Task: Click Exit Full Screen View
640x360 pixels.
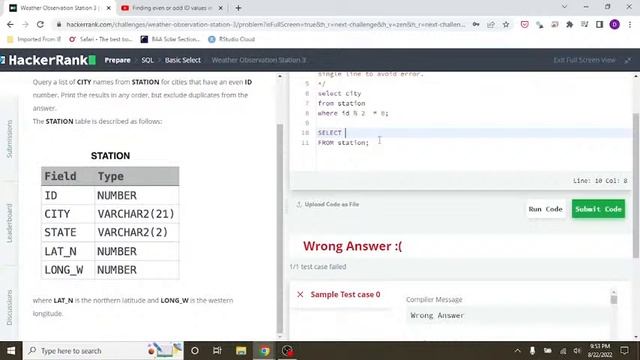Action: 584,60
